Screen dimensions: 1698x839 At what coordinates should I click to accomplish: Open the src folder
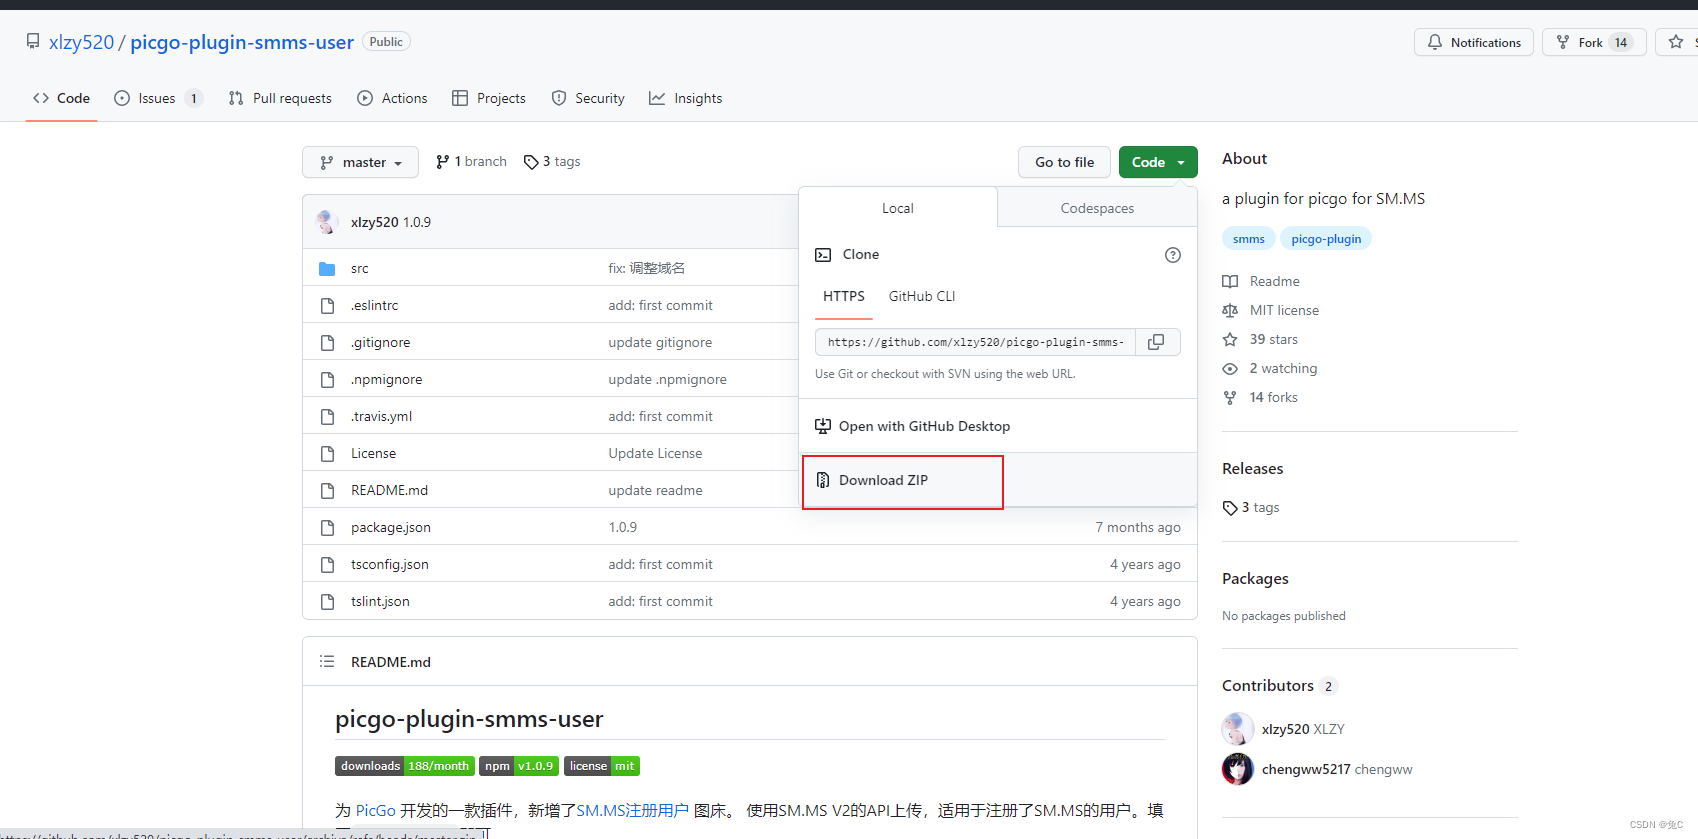point(360,268)
